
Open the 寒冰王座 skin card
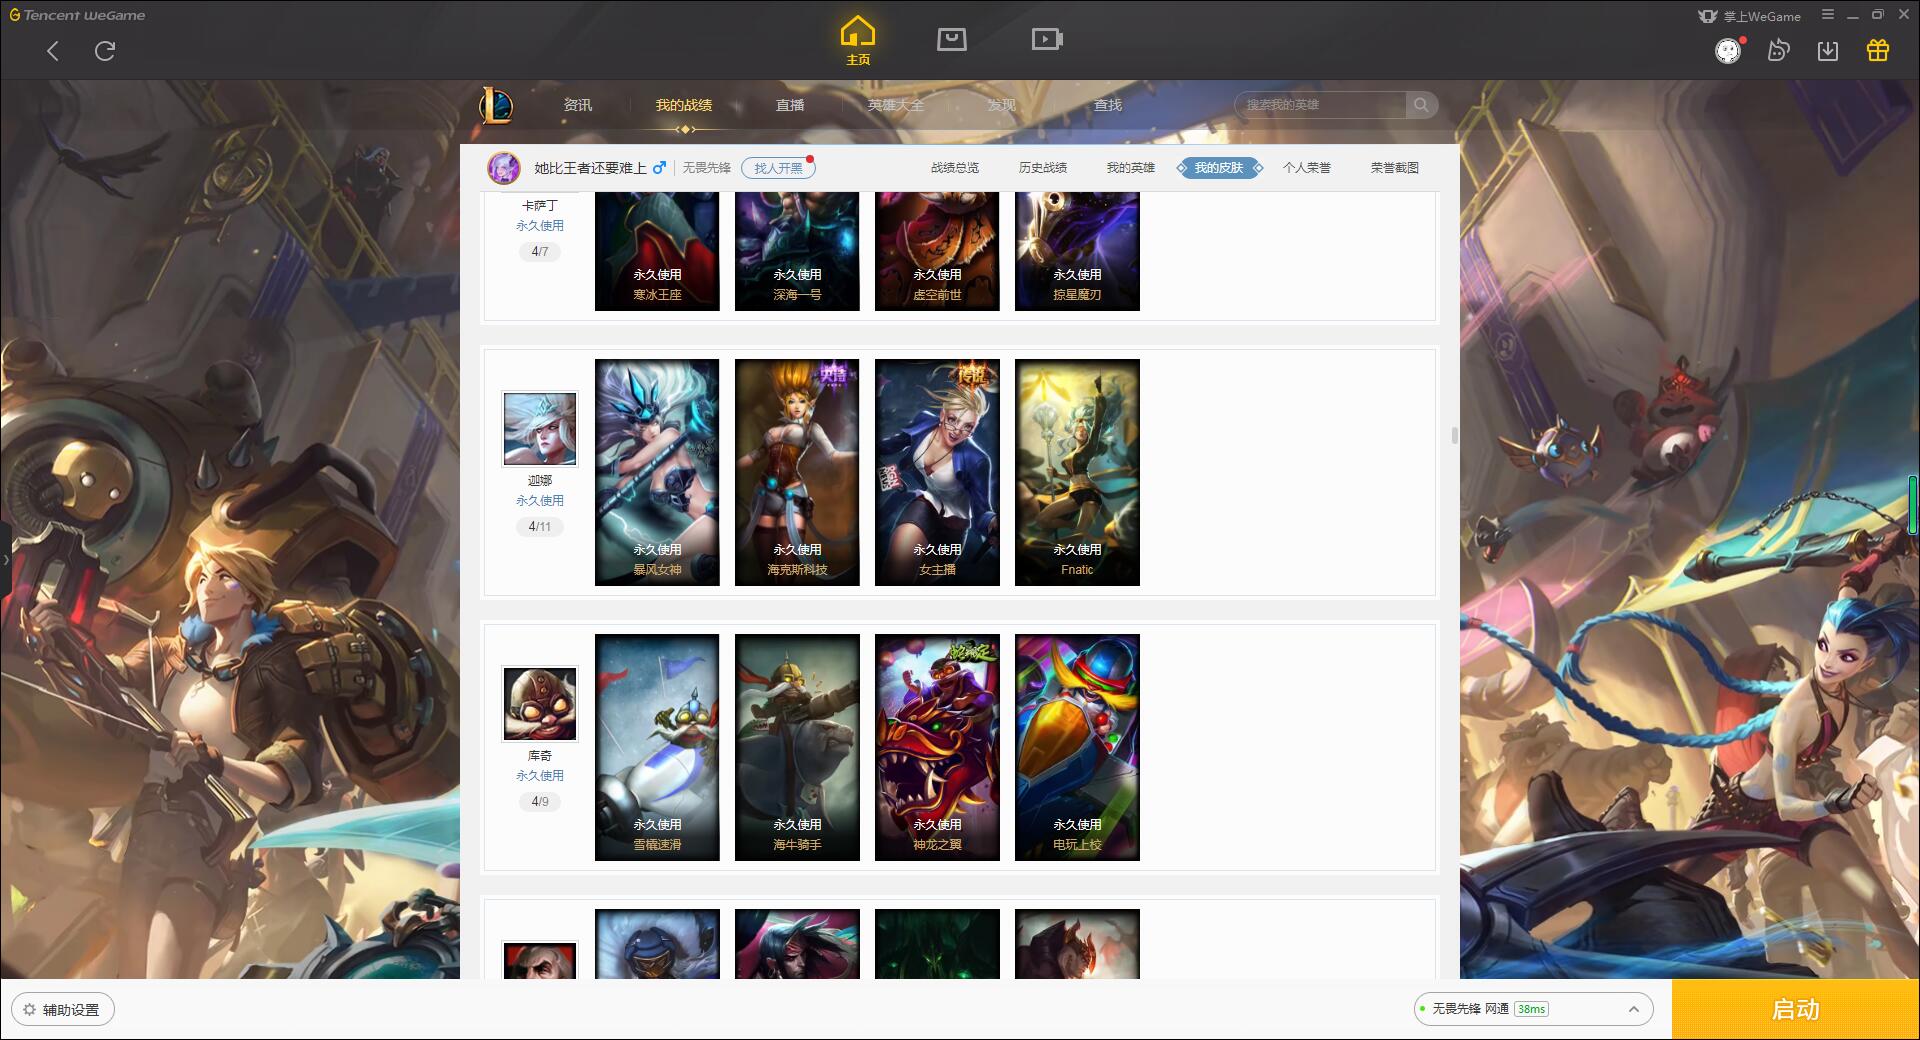pos(657,251)
